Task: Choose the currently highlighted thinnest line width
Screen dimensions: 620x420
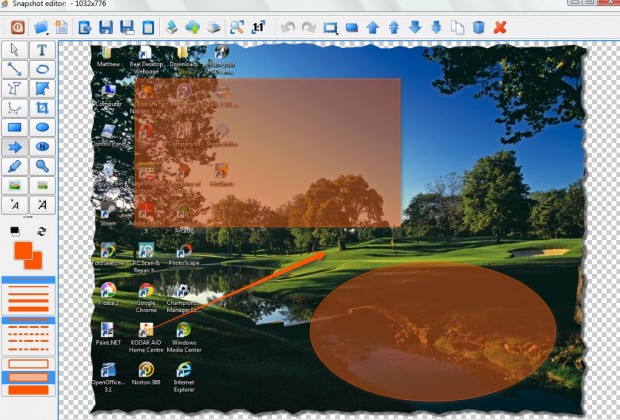Action: 28,280
